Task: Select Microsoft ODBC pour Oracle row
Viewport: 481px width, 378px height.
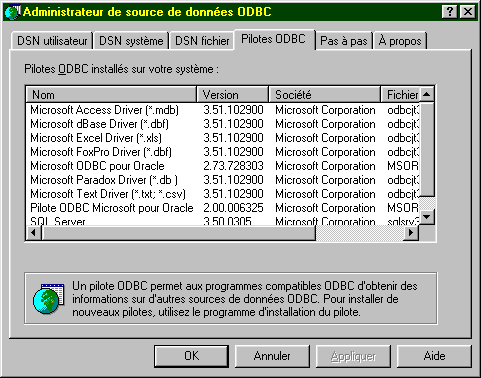Action: point(222,166)
